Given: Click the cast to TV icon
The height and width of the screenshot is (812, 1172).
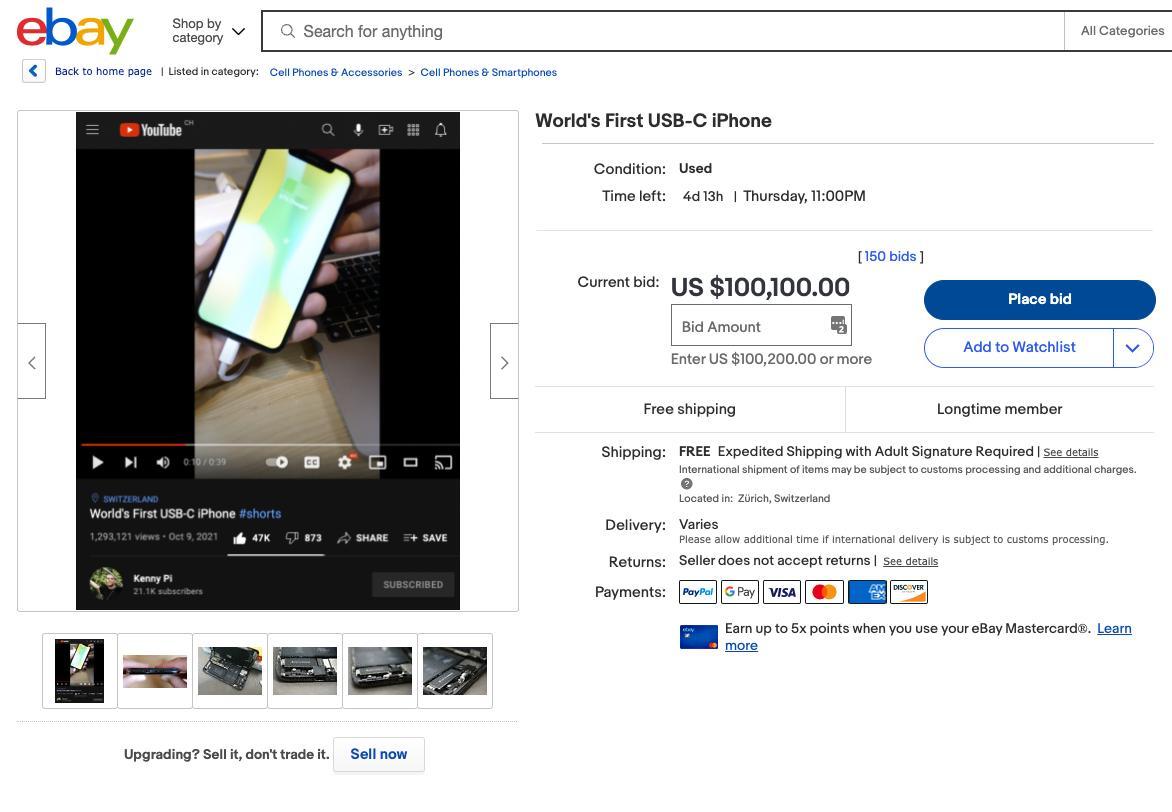Looking at the screenshot, I should tap(443, 462).
